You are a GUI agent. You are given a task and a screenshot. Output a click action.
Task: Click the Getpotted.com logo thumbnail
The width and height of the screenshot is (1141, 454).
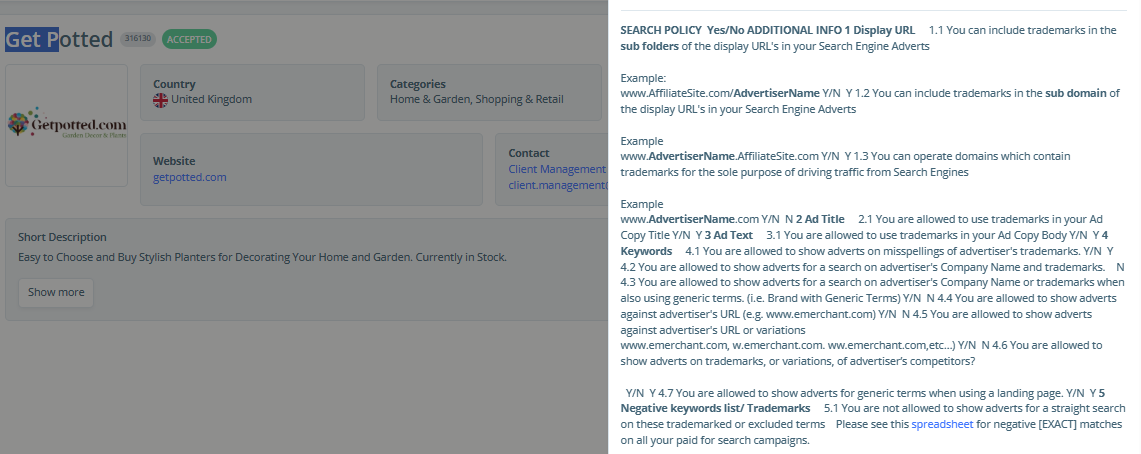pos(66,125)
